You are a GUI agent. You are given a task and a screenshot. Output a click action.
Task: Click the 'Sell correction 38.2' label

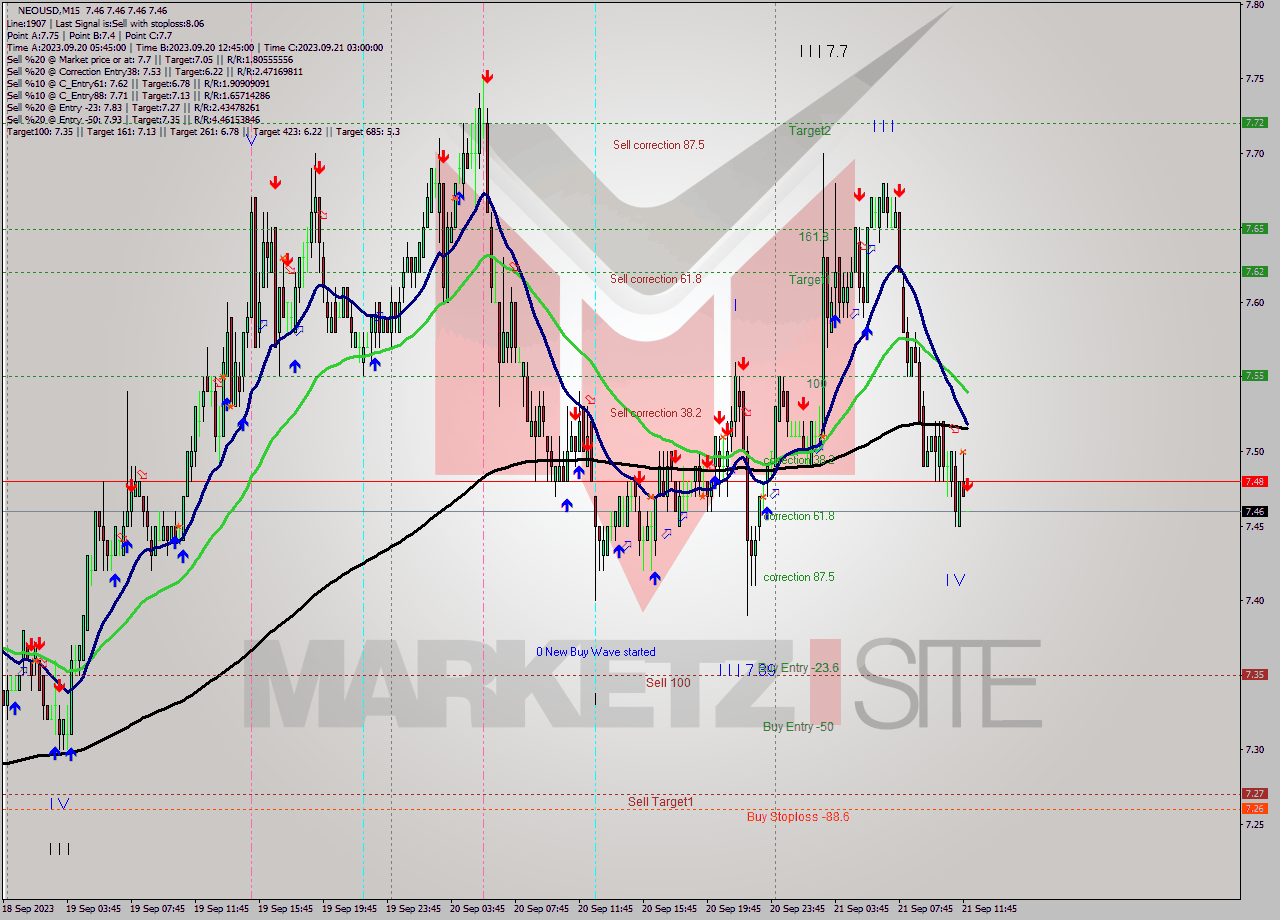(x=655, y=413)
